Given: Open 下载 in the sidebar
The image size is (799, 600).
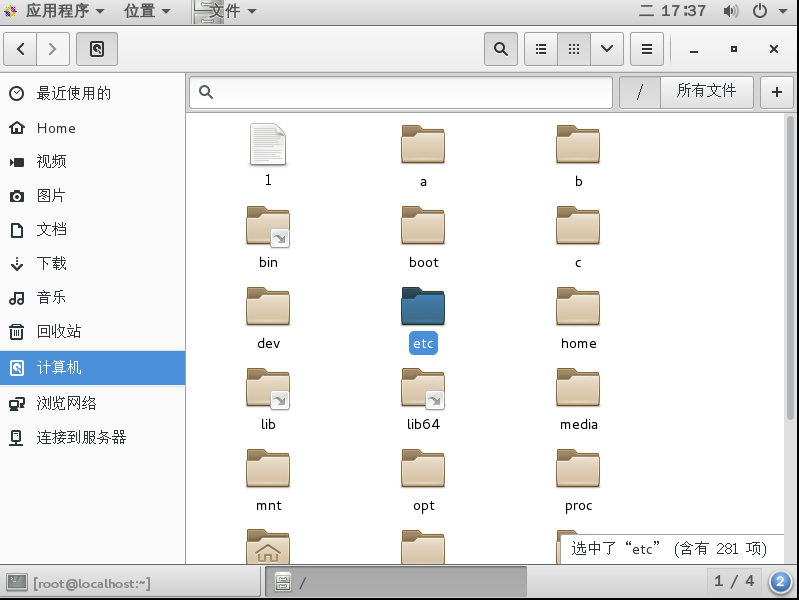Looking at the screenshot, I should (x=92, y=264).
